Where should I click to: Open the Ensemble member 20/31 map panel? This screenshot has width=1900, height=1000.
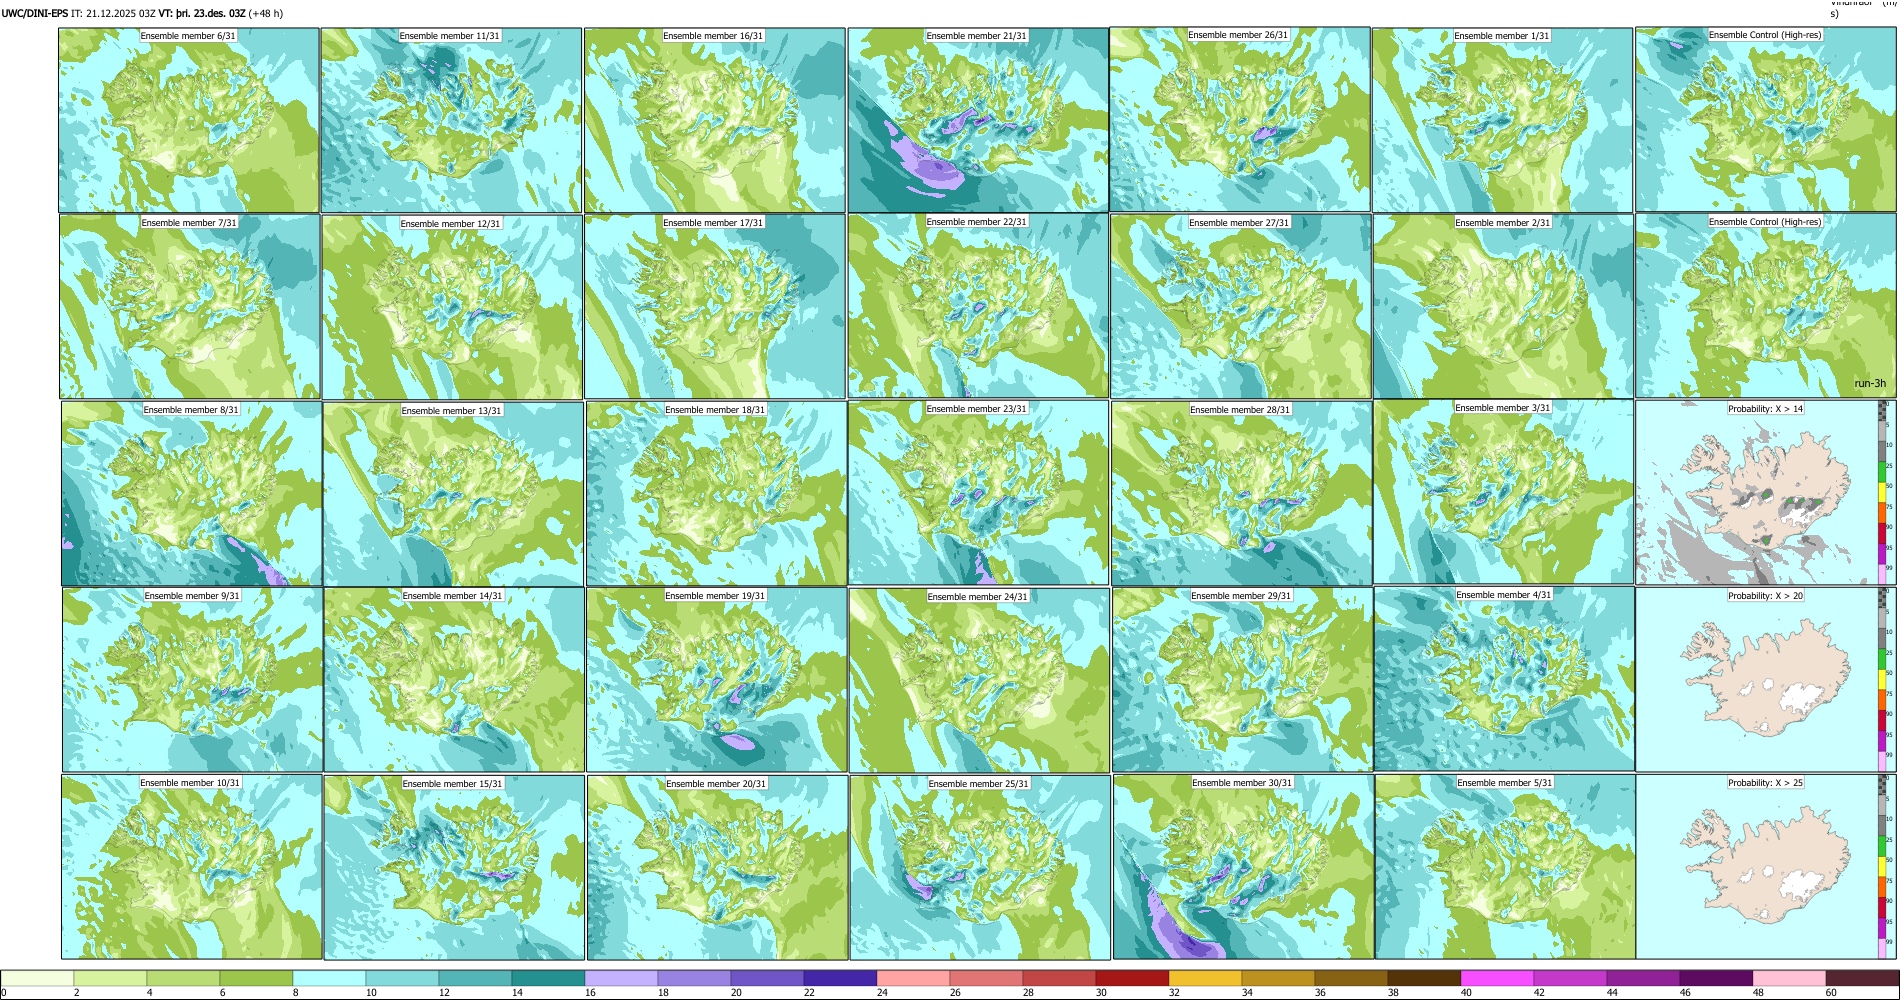[x=717, y=867]
